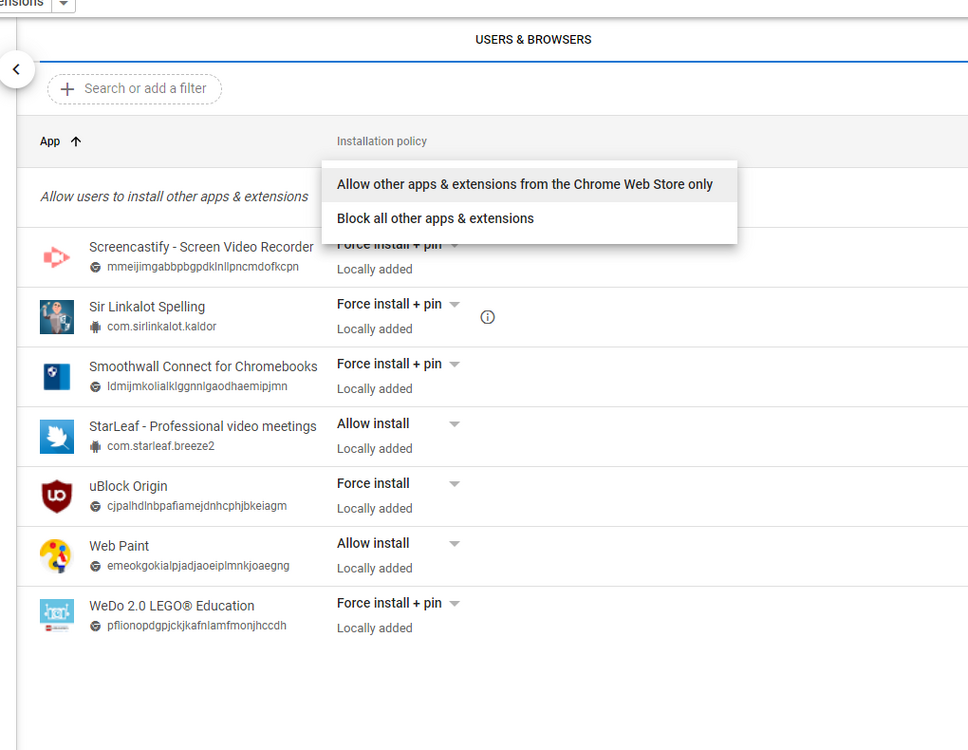Click Locally added under uBlock Origin
Screen dimensions: 968x750
[375, 509]
